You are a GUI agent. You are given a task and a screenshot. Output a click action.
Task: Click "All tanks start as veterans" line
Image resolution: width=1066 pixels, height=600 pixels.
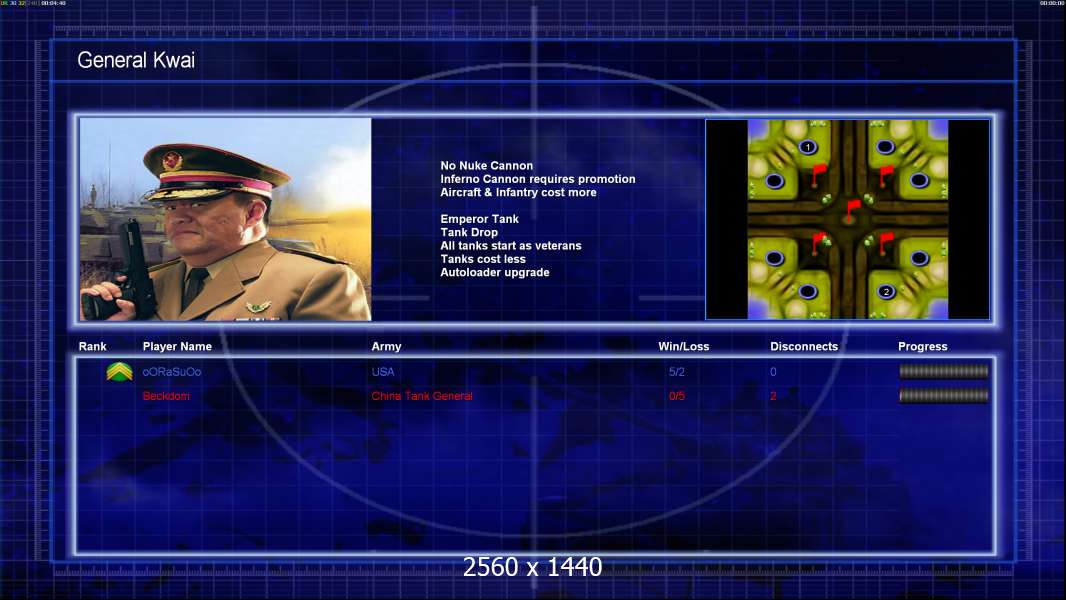point(511,245)
